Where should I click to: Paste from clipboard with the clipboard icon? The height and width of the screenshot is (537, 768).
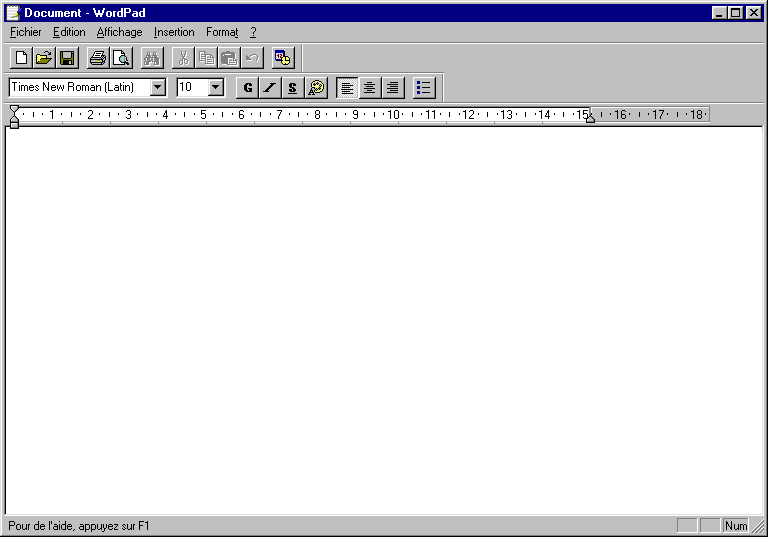[x=229, y=58]
